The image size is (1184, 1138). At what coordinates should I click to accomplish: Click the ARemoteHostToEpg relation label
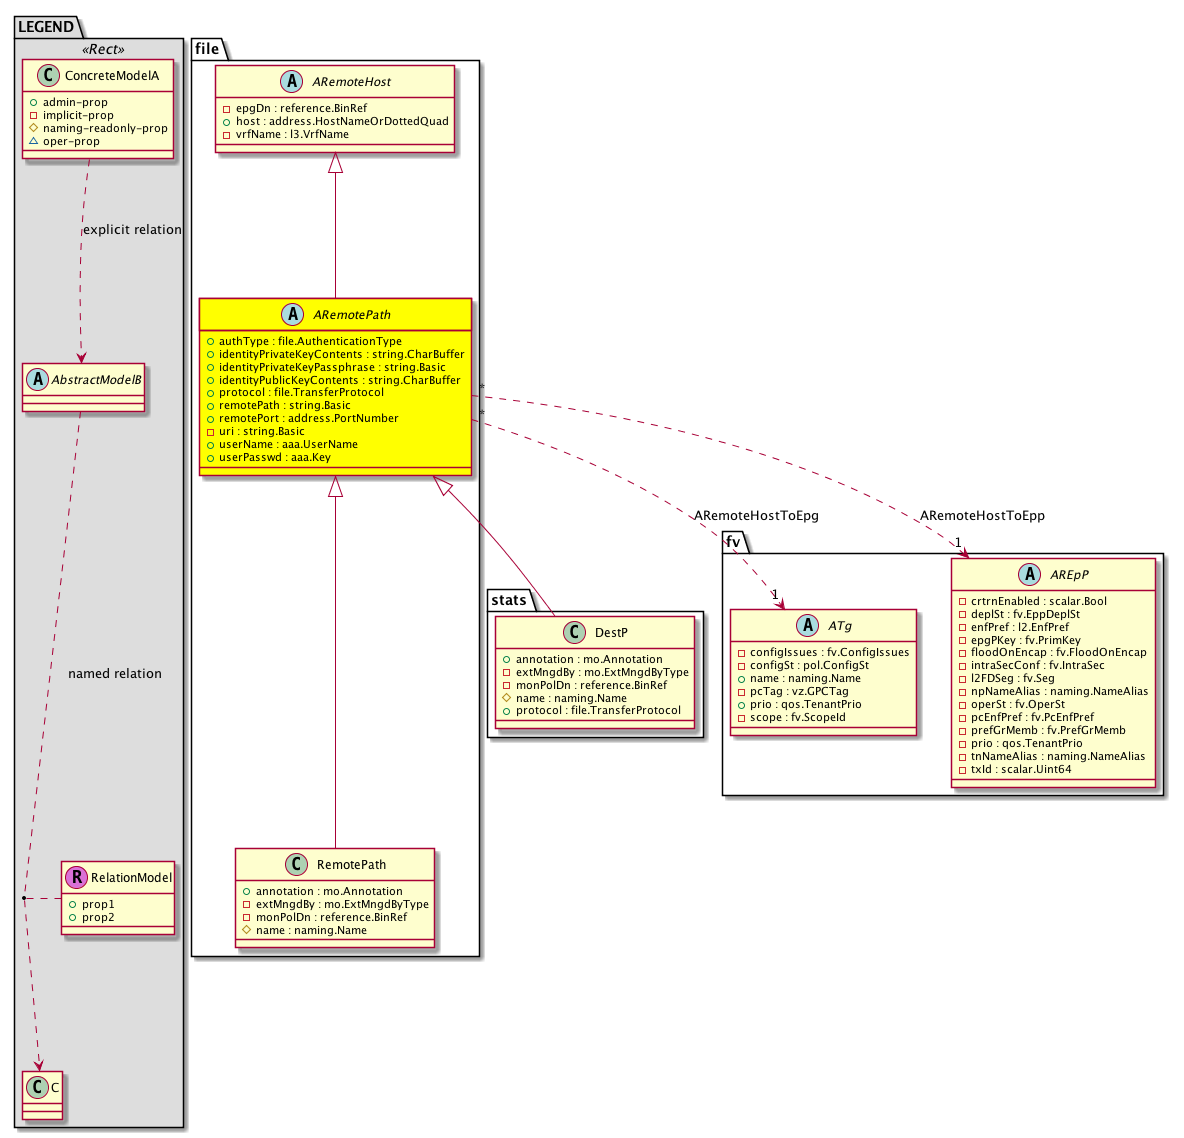(x=756, y=516)
